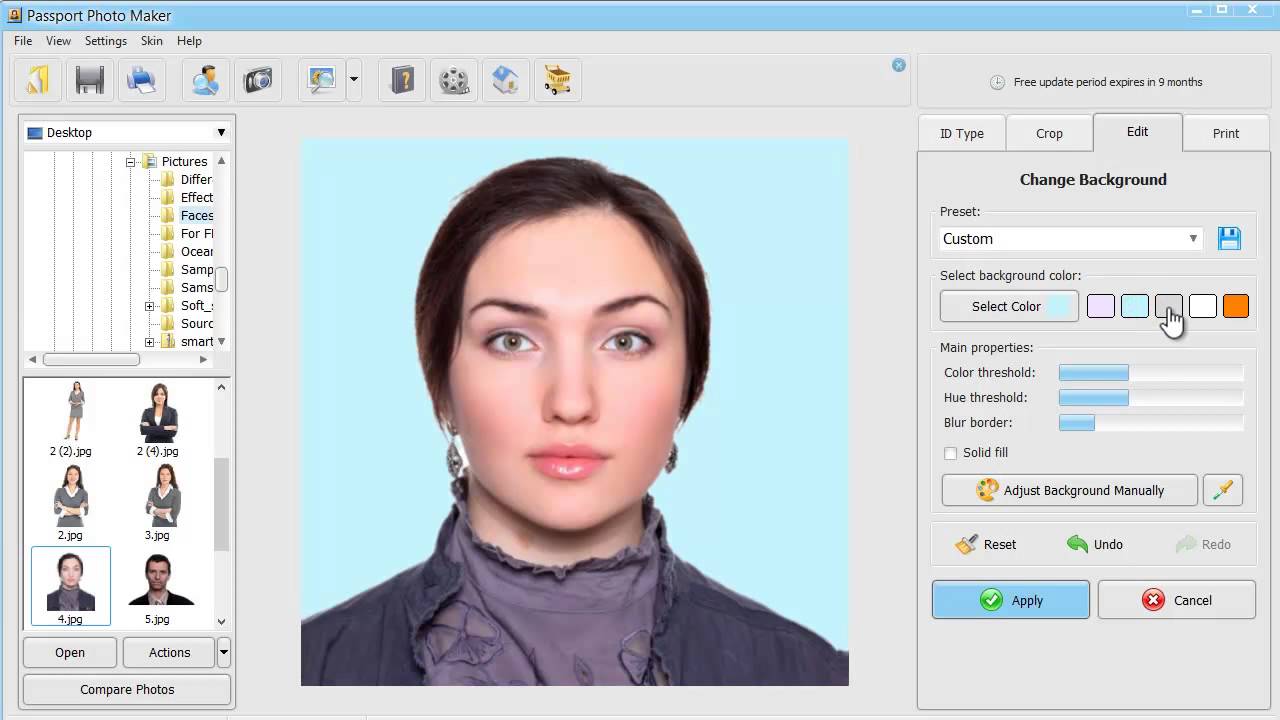Select the 5.jpg man thumbnail
The width and height of the screenshot is (1280, 720).
click(157, 589)
